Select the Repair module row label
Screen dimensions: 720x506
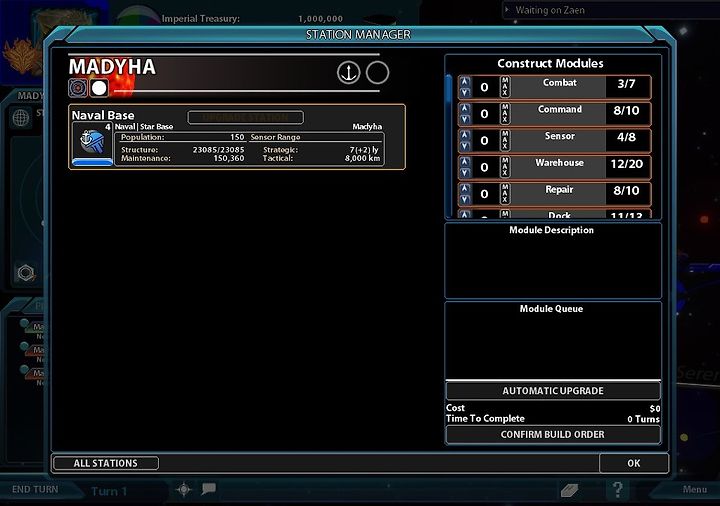point(559,189)
